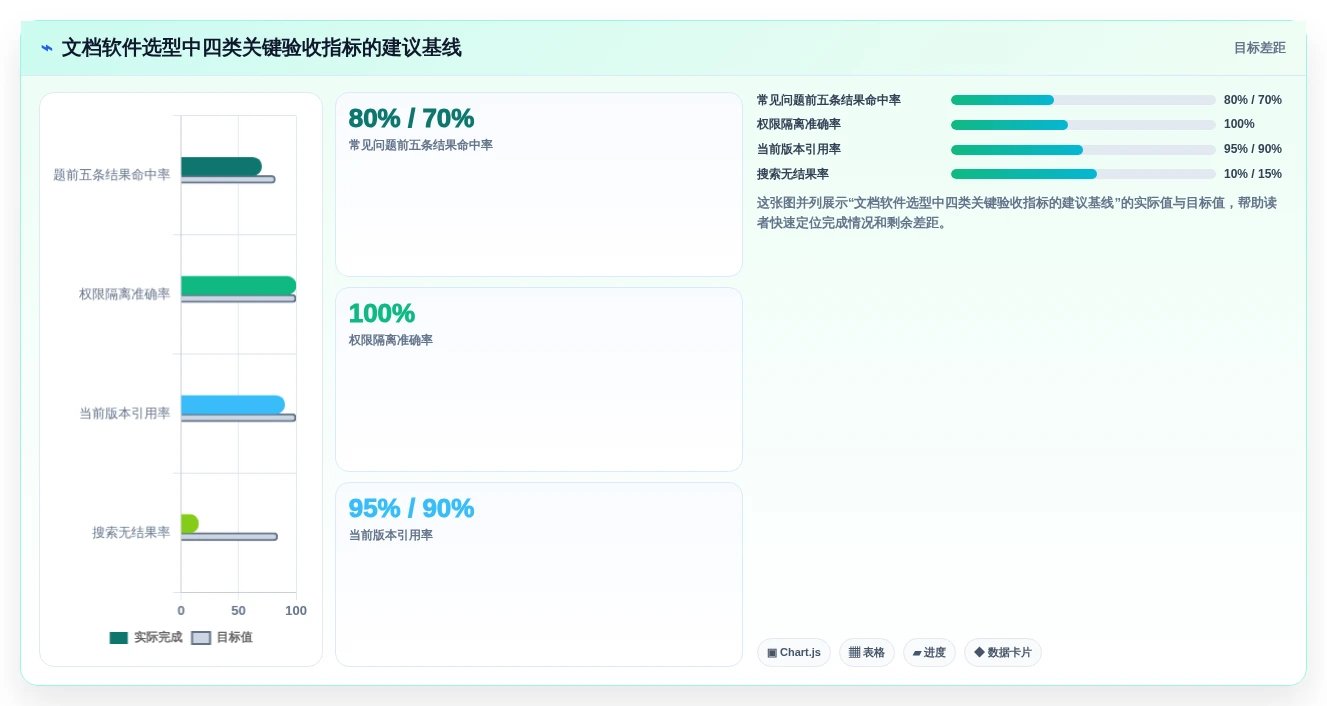Click the 搜索无结果率 label in progress list
The height and width of the screenshot is (706, 1327).
tap(793, 174)
